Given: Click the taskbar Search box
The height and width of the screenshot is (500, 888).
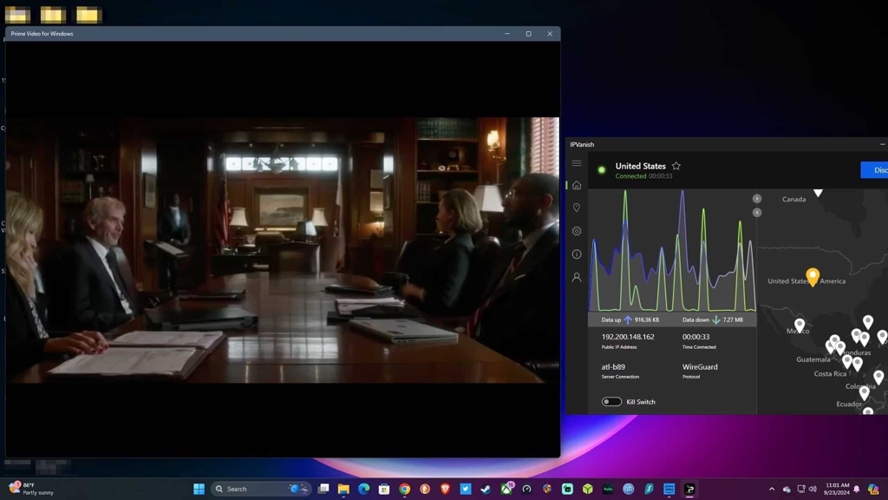Looking at the screenshot, I should click(x=250, y=489).
